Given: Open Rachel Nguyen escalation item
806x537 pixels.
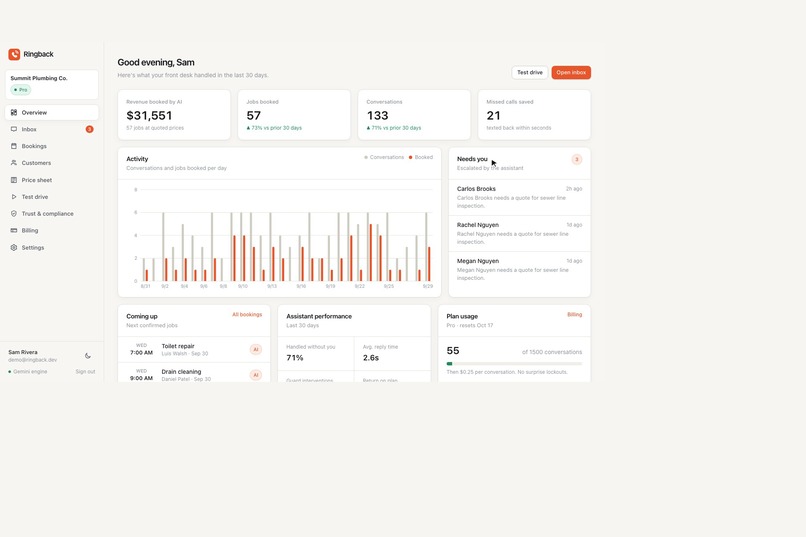Looking at the screenshot, I should click(519, 233).
